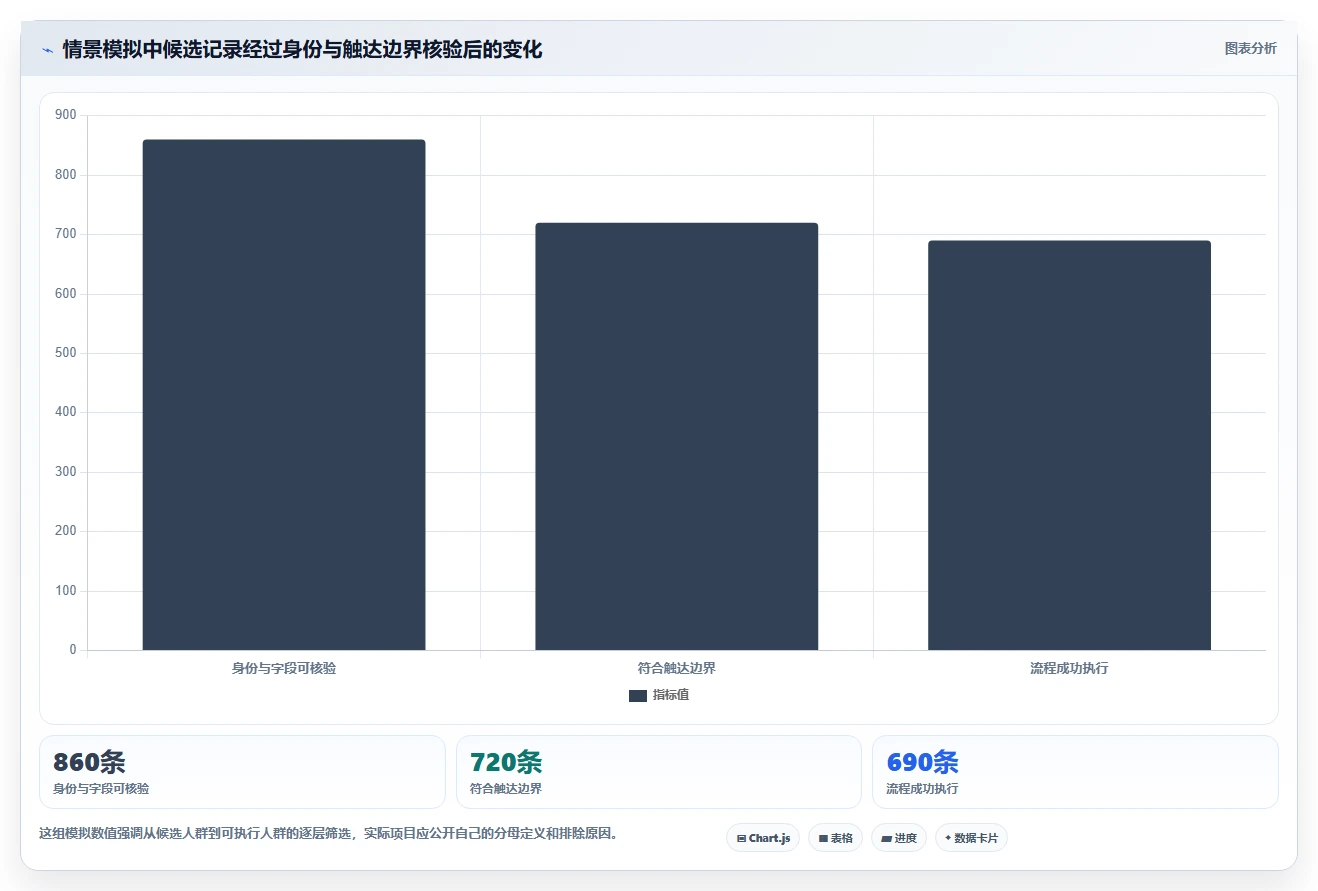Viewport: 1318px width, 891px height.
Task: Select the 进度 tag chip
Action: coord(899,838)
